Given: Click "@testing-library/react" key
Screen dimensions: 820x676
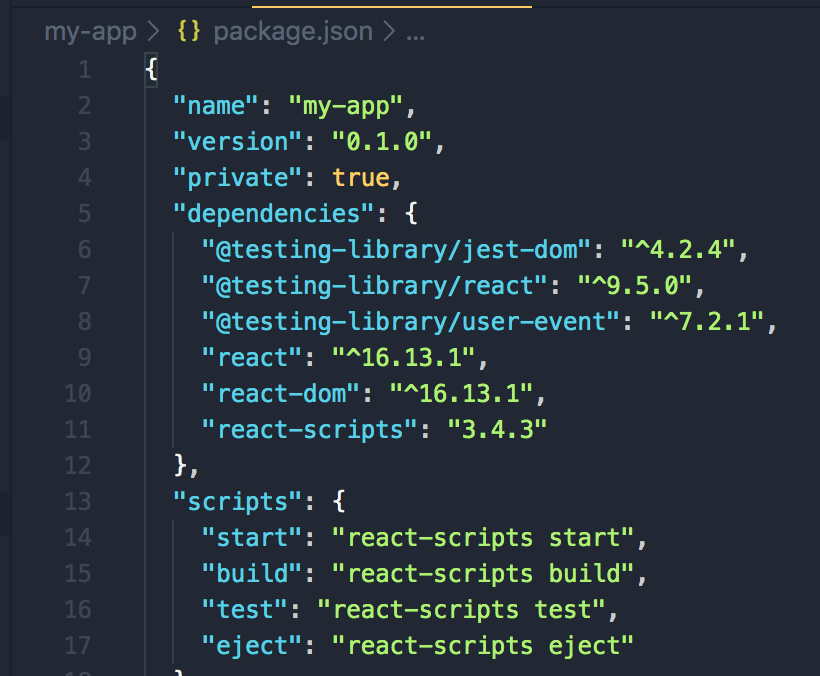Looking at the screenshot, I should click(x=375, y=286).
